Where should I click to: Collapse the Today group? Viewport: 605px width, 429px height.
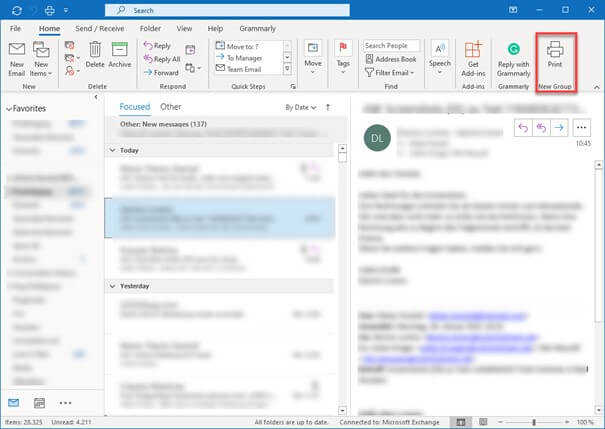tap(112, 150)
